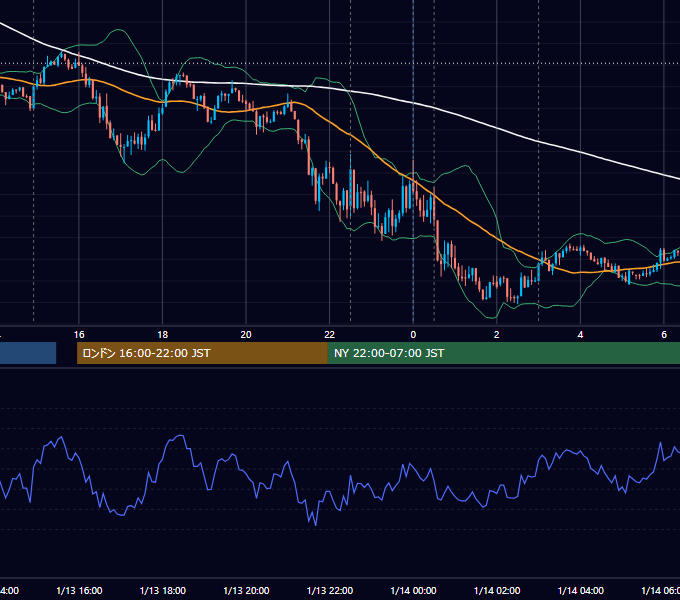Click the 1/13 18:00 date label
The image size is (680, 600).
coord(163,590)
